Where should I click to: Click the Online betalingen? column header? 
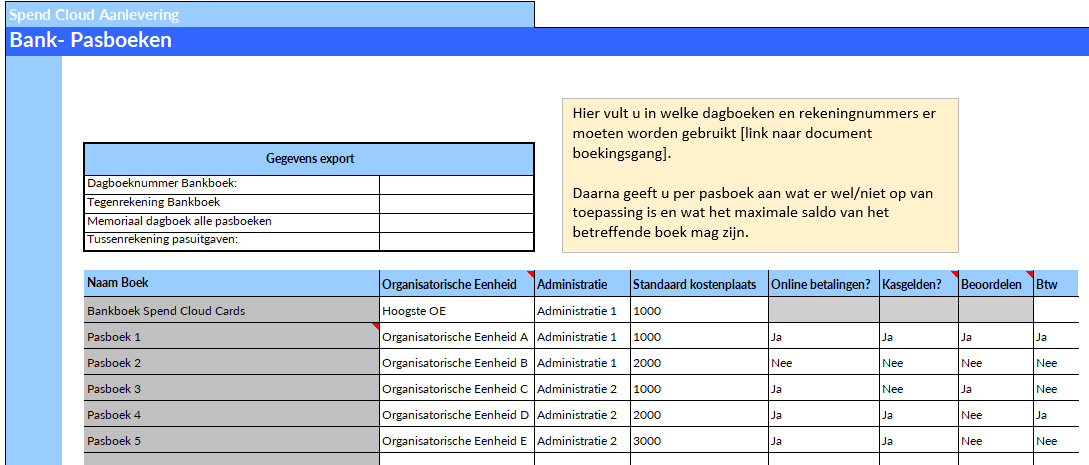(x=823, y=285)
